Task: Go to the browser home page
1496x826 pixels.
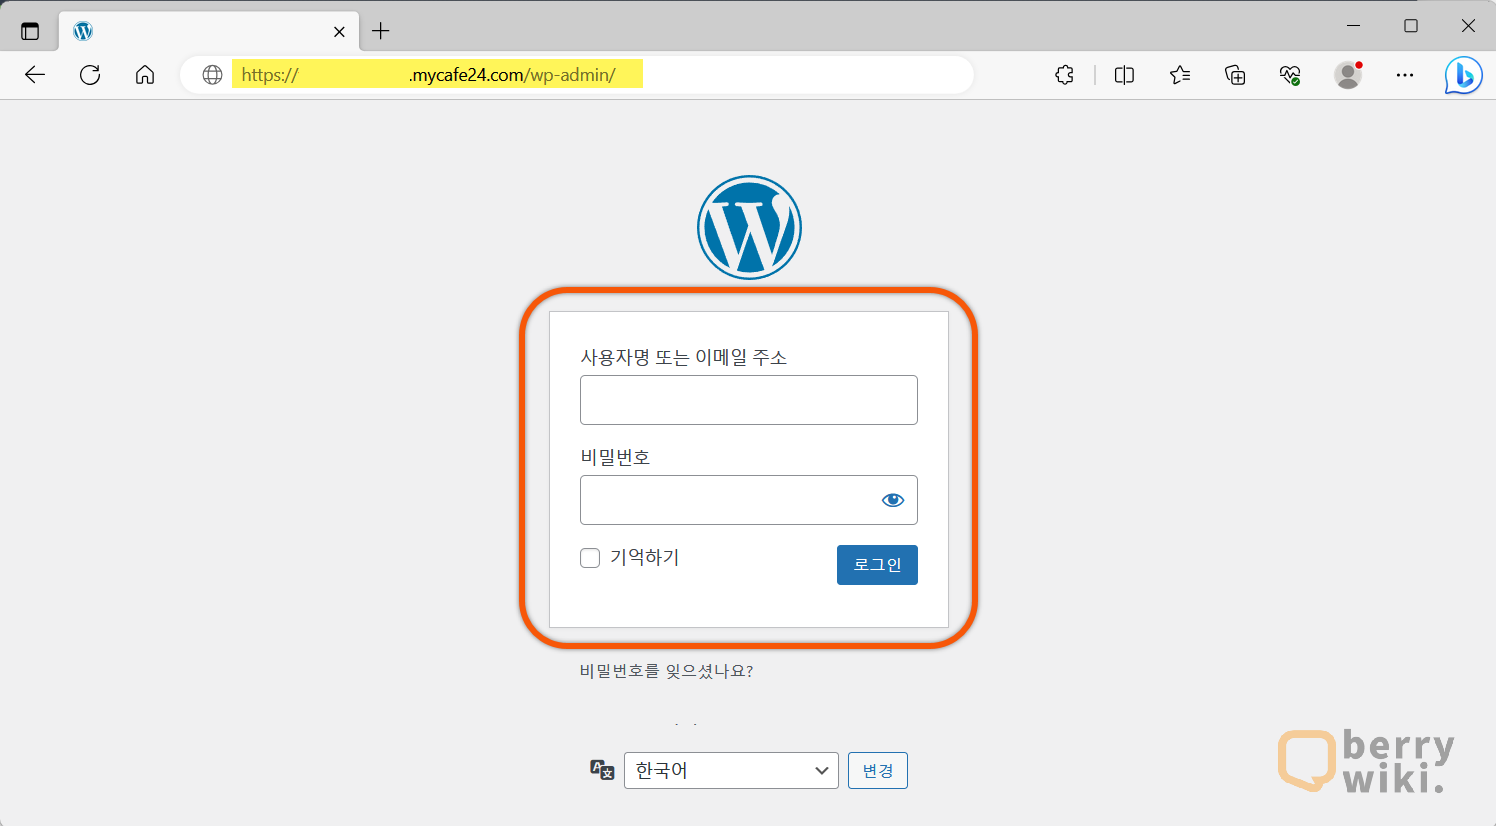Action: click(x=145, y=75)
